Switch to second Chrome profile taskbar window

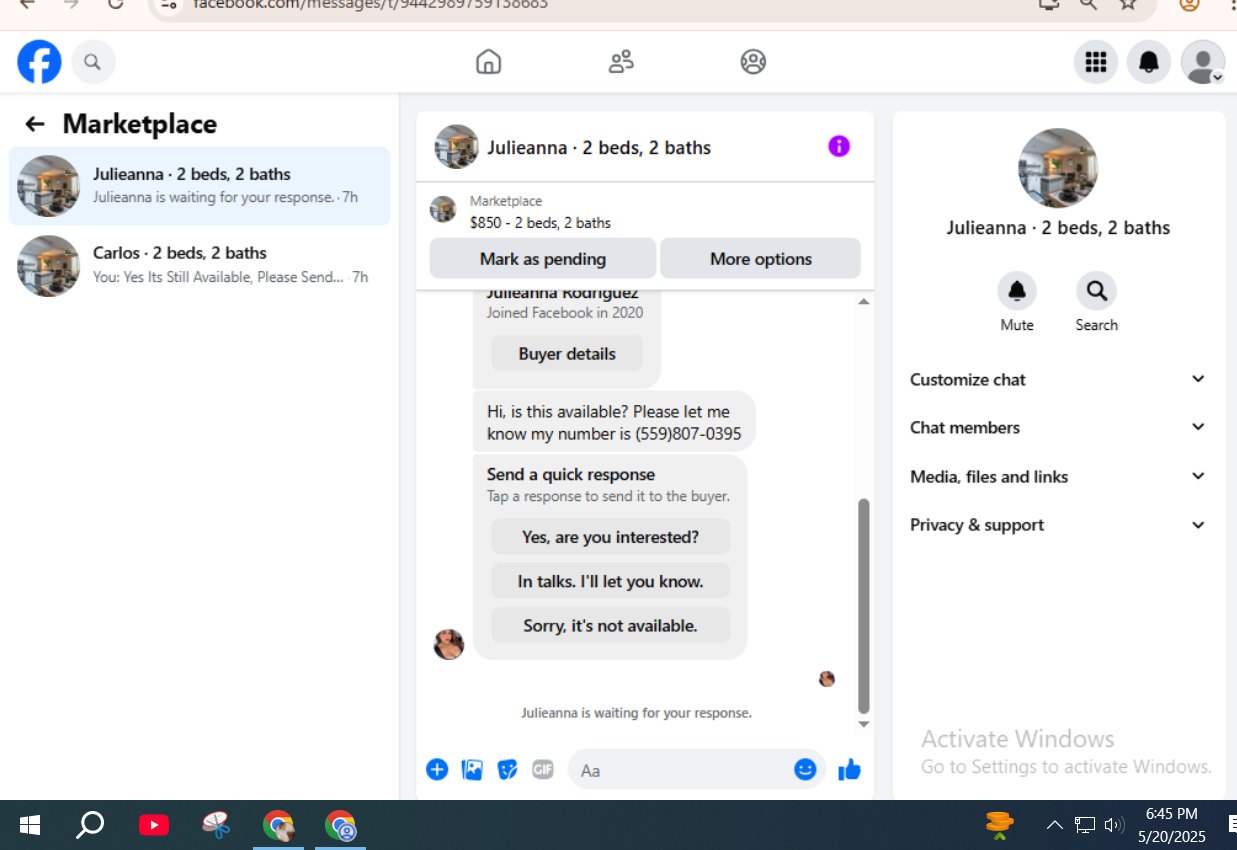pyautogui.click(x=341, y=825)
